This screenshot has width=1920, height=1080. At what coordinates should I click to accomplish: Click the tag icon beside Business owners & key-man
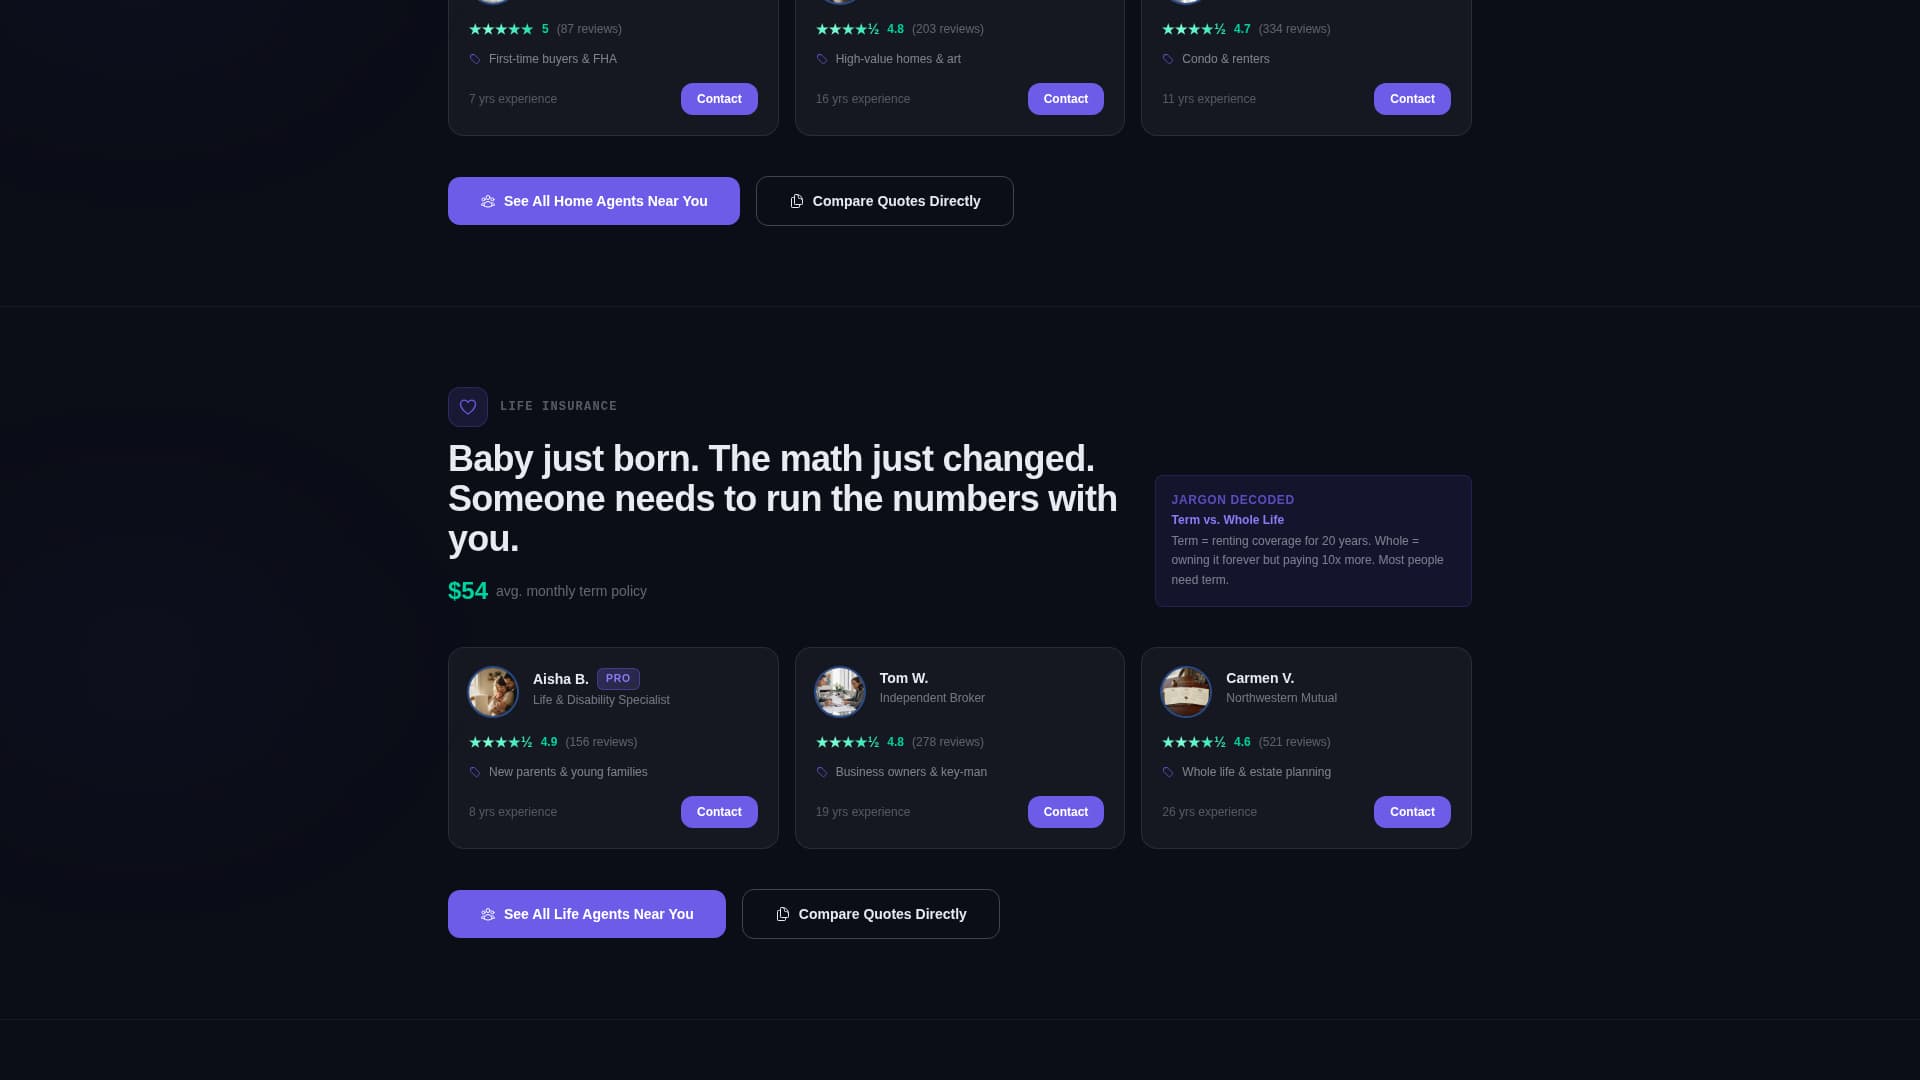click(x=822, y=772)
